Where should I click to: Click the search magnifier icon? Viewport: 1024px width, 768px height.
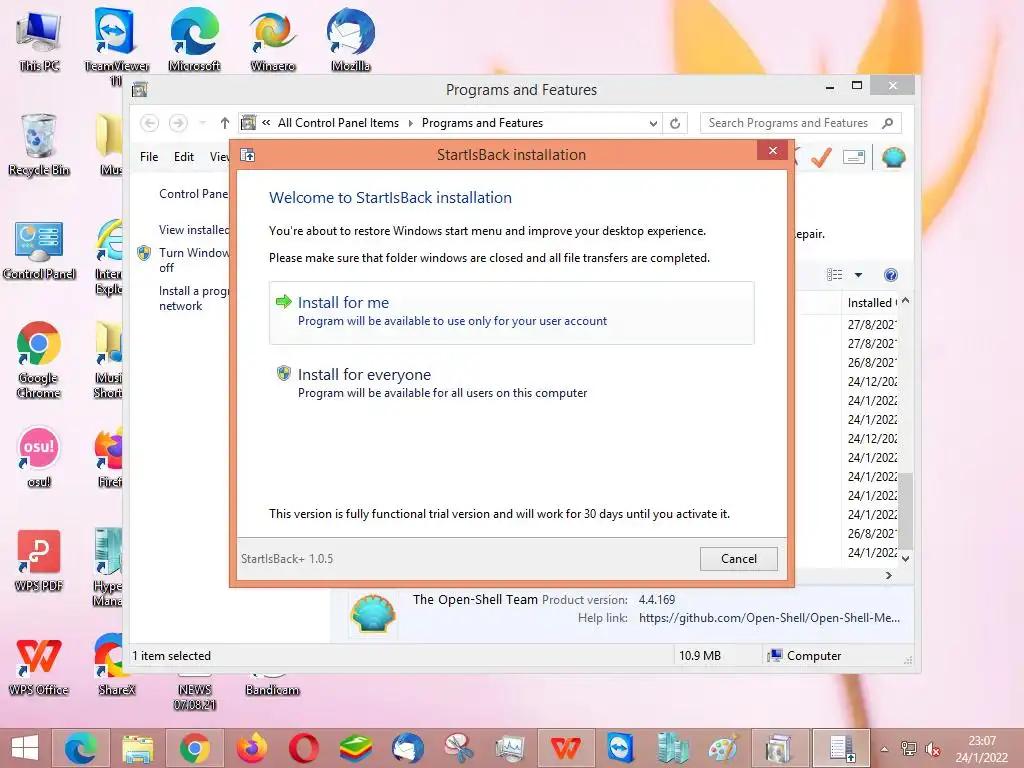(888, 123)
